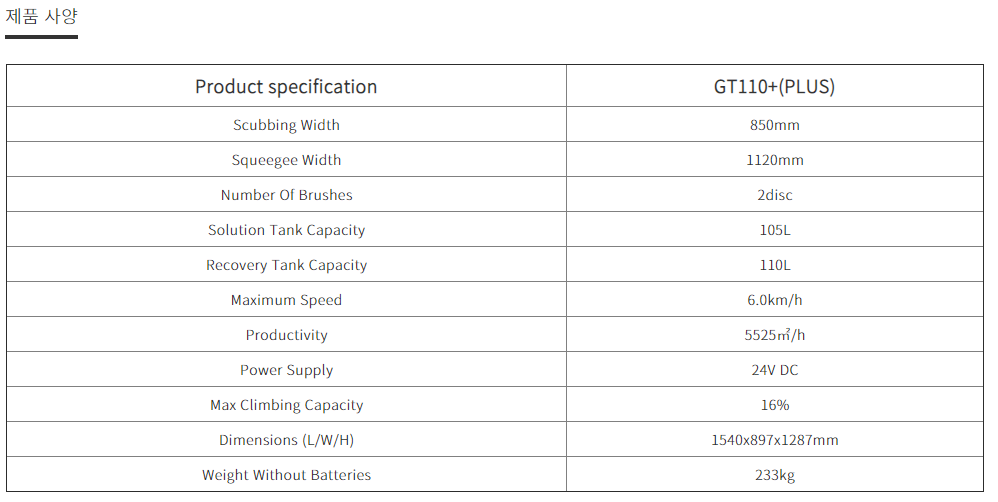Select the 16% value cell
998x502 pixels.
tap(774, 405)
